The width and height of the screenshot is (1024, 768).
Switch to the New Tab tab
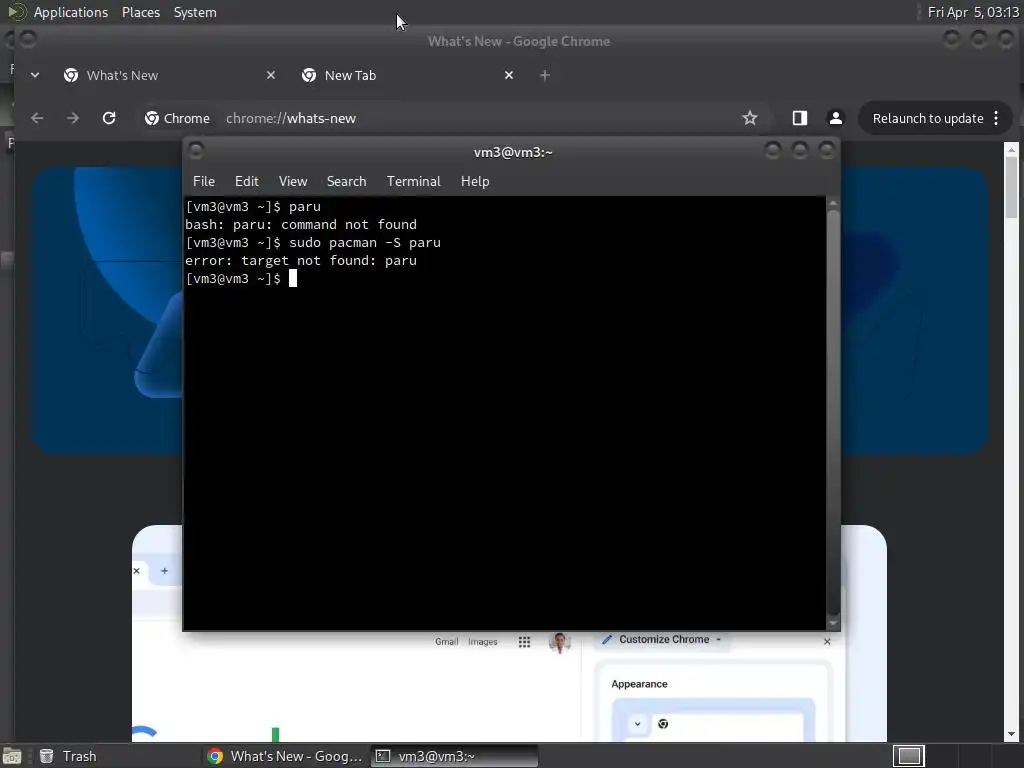click(x=408, y=76)
